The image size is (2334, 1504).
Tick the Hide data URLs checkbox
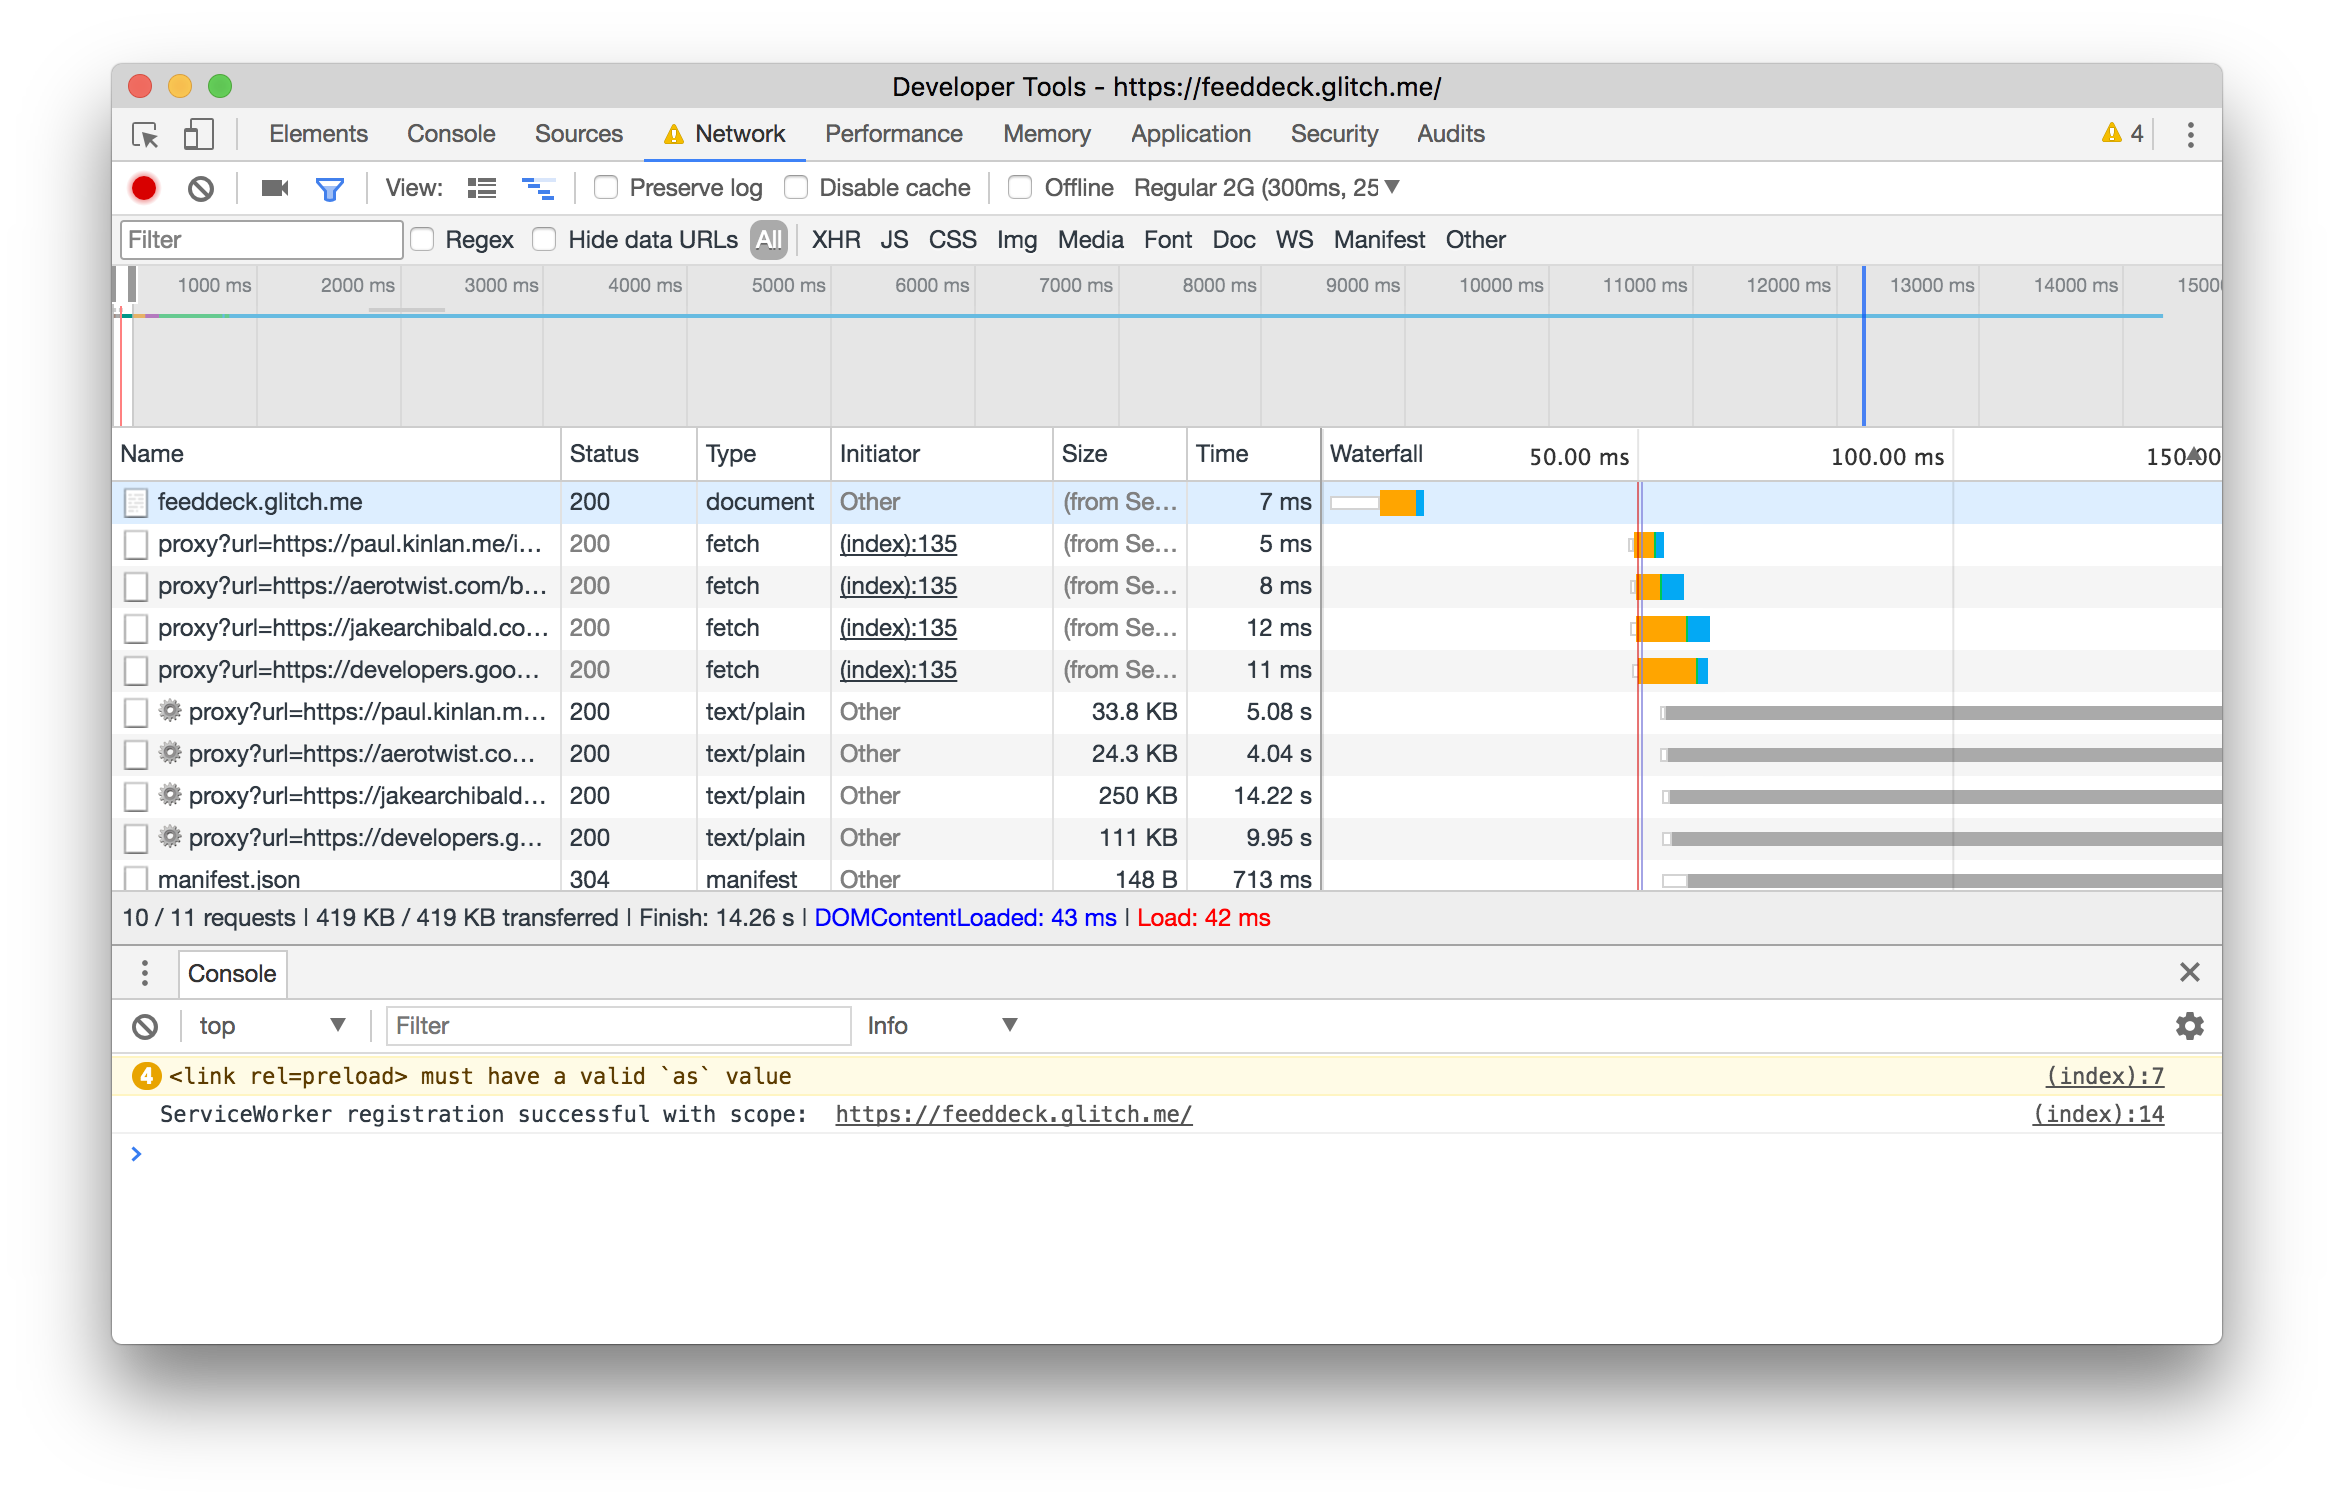[x=545, y=240]
